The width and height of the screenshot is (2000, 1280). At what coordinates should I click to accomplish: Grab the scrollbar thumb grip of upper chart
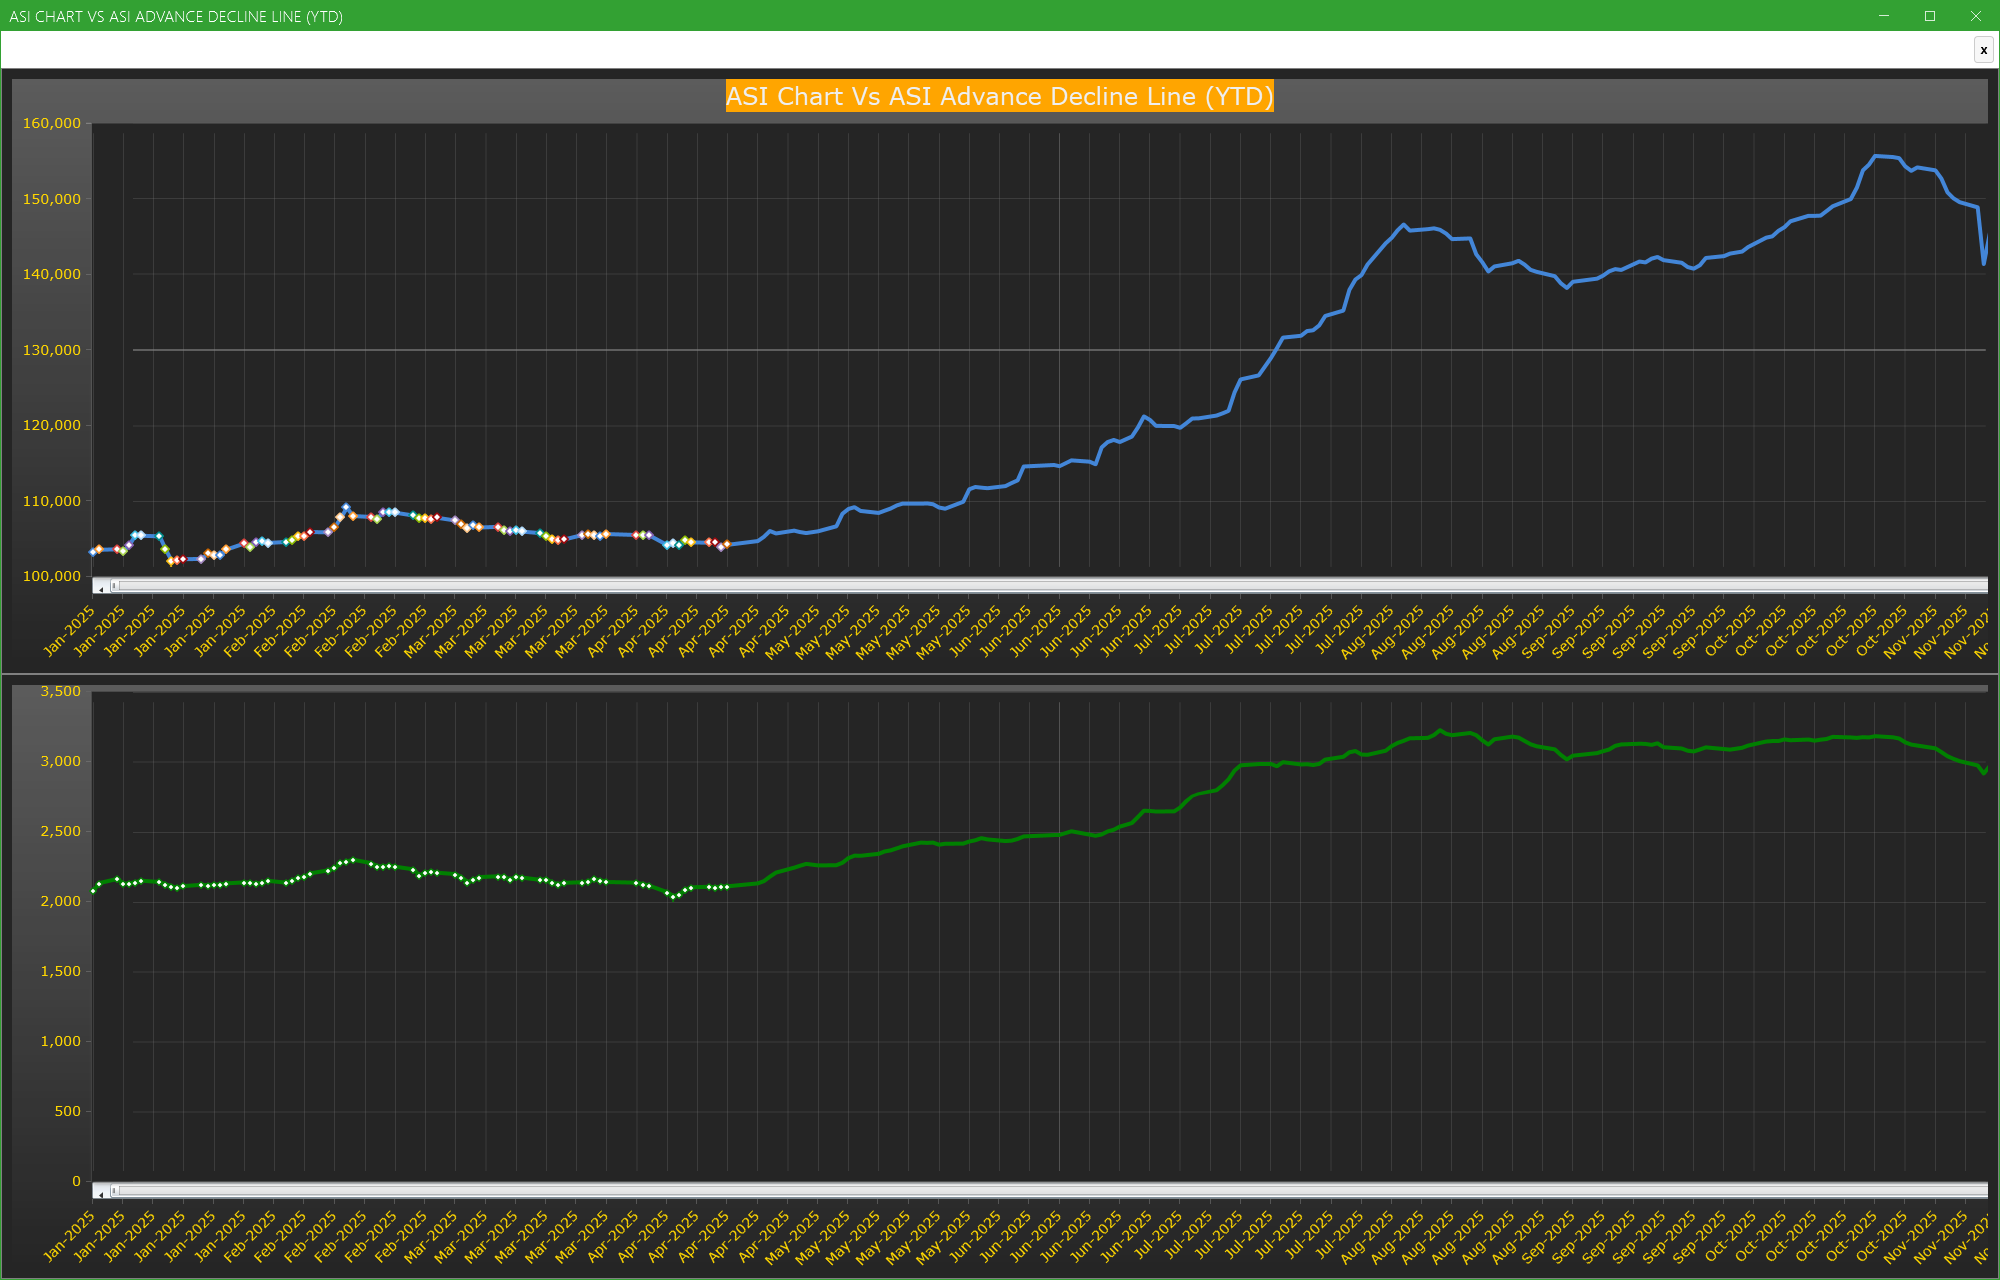pyautogui.click(x=114, y=586)
